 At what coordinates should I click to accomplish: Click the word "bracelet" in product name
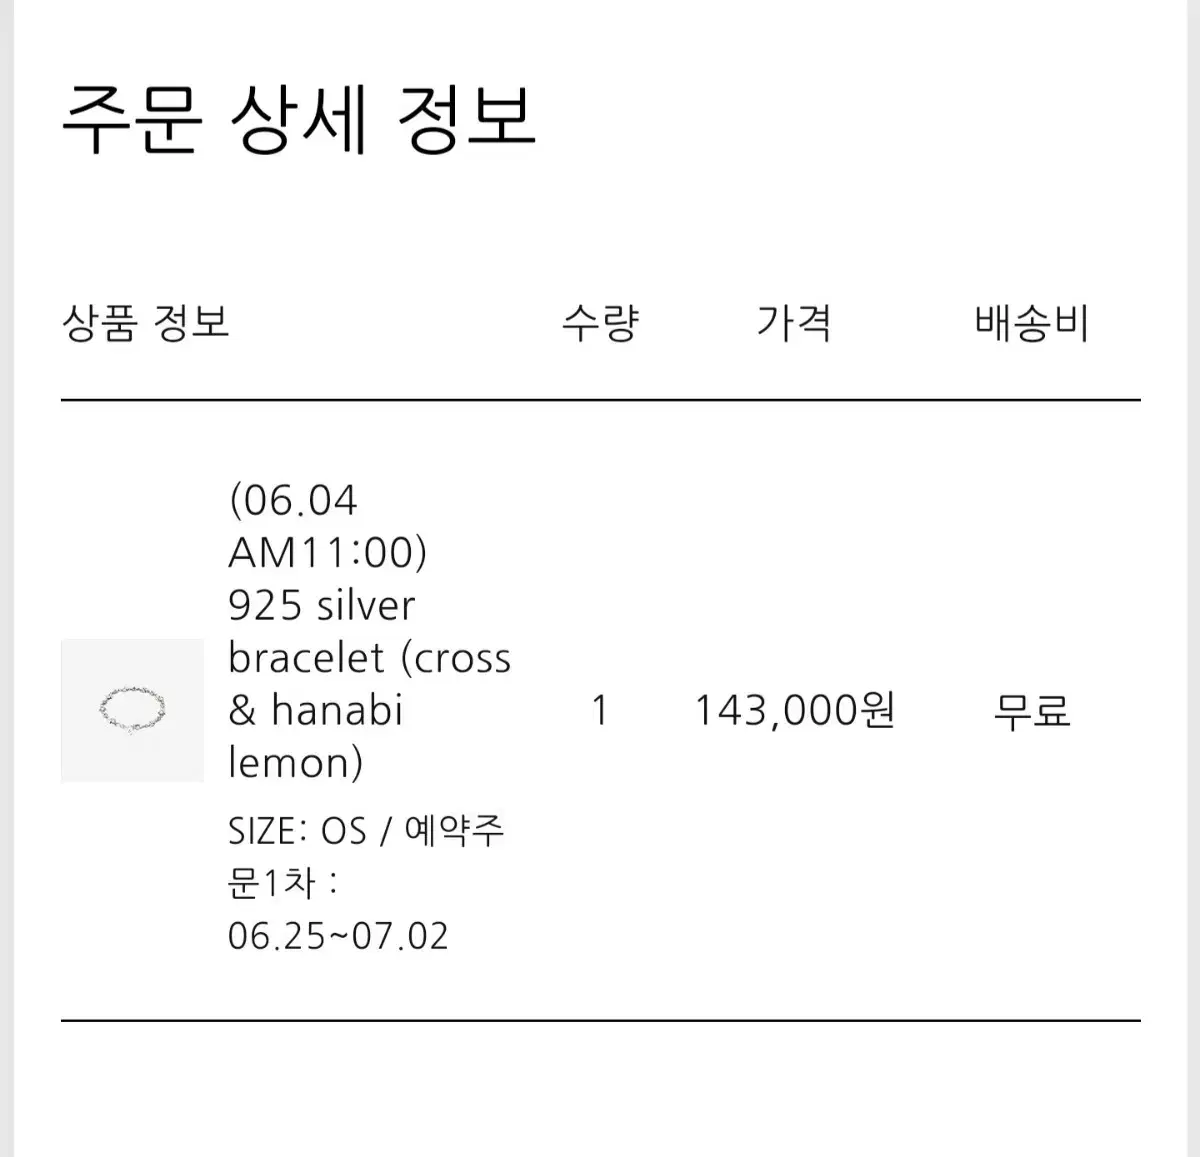point(306,658)
